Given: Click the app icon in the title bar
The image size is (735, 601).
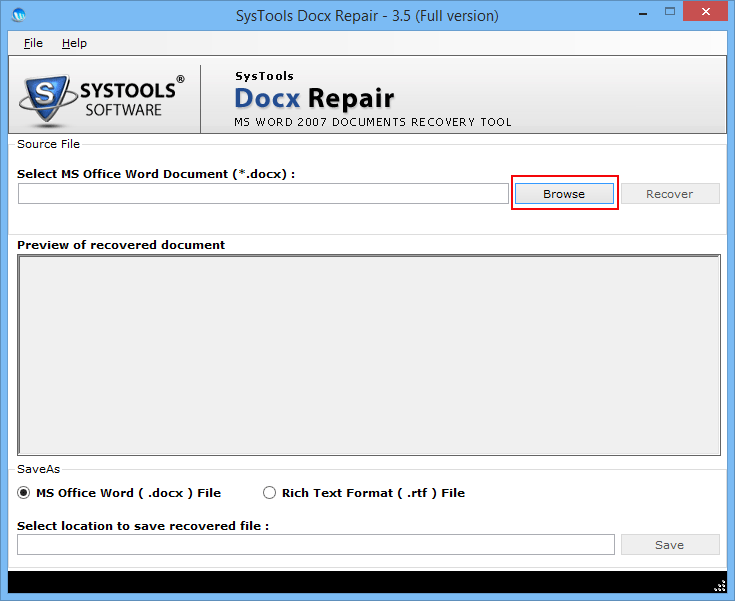Looking at the screenshot, I should 19,15.
